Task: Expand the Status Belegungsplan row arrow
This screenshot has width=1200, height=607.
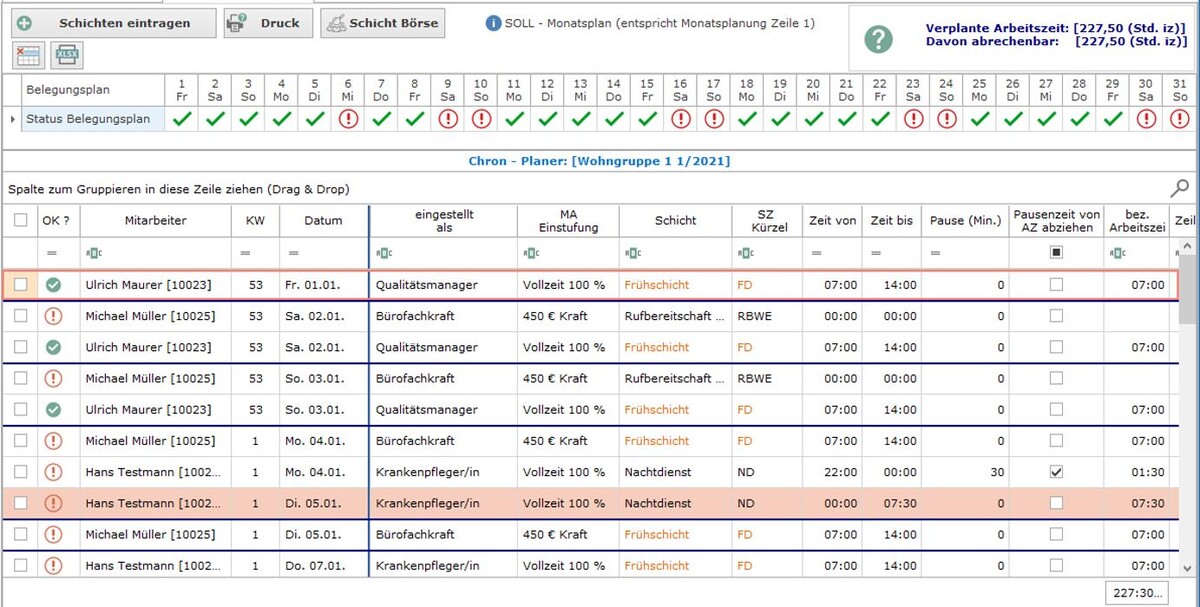Action: coord(12,119)
